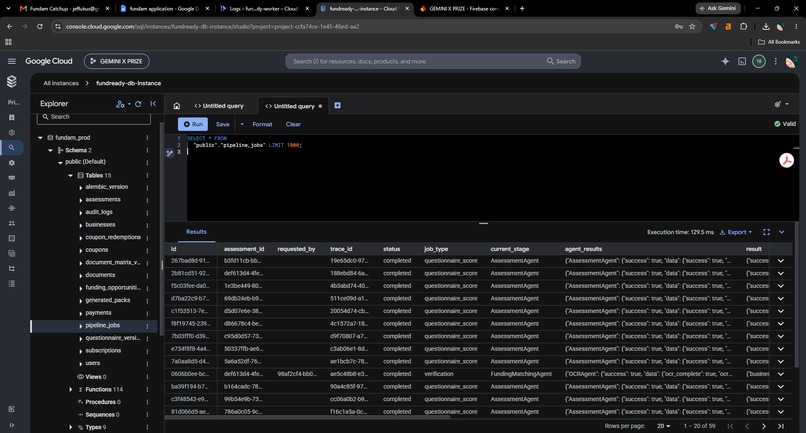Image resolution: width=806 pixels, height=433 pixels.
Task: Open the three-dot settings menu in the header
Action: [x=776, y=61]
